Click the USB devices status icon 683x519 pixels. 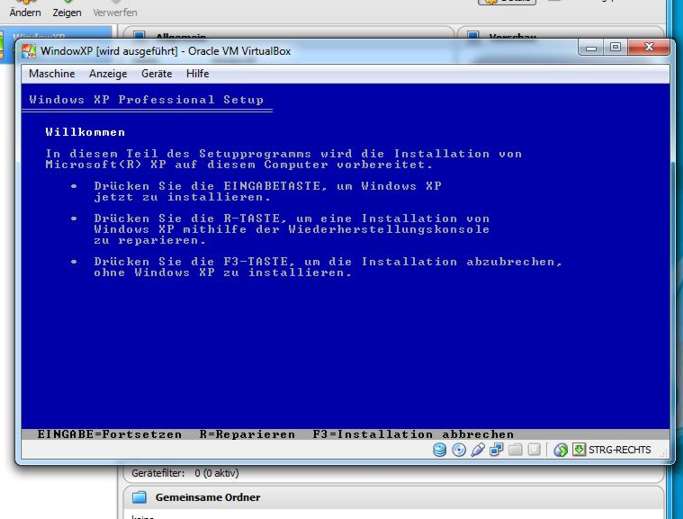click(x=477, y=449)
